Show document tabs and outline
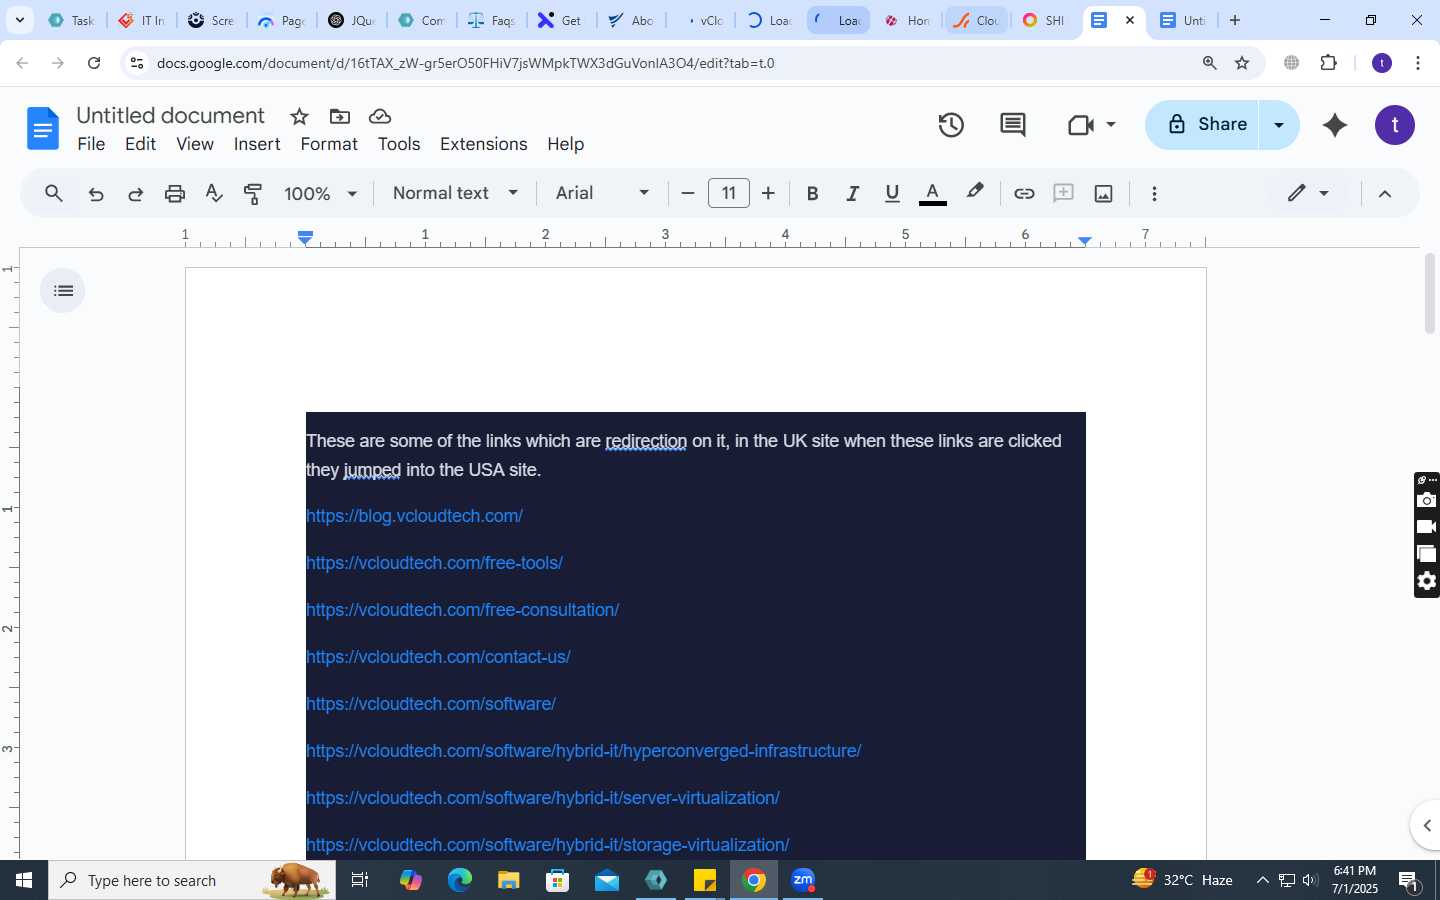1440x900 pixels. [63, 291]
